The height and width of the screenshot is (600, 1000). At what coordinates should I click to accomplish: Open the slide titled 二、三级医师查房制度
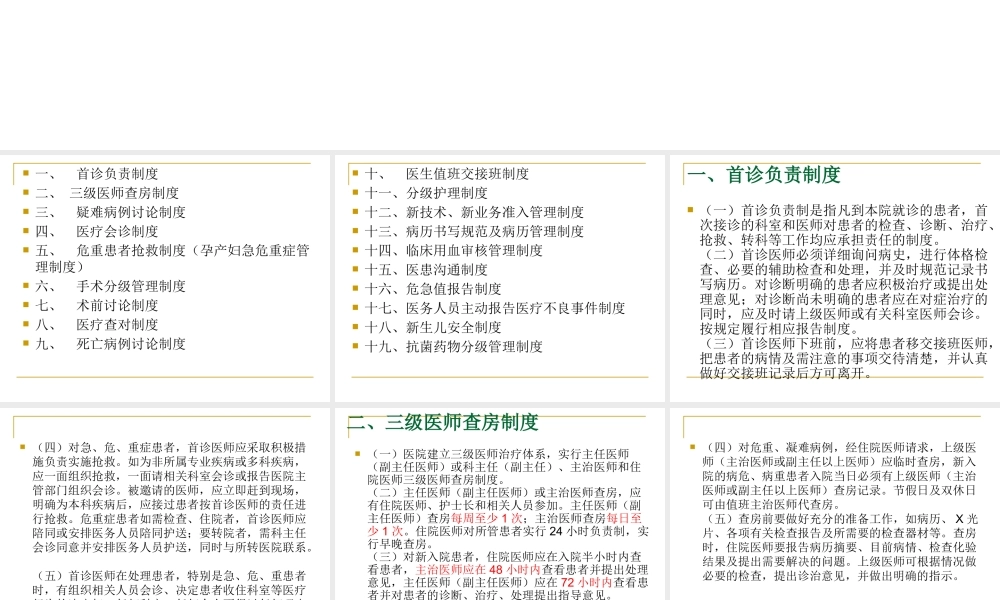pos(499,503)
